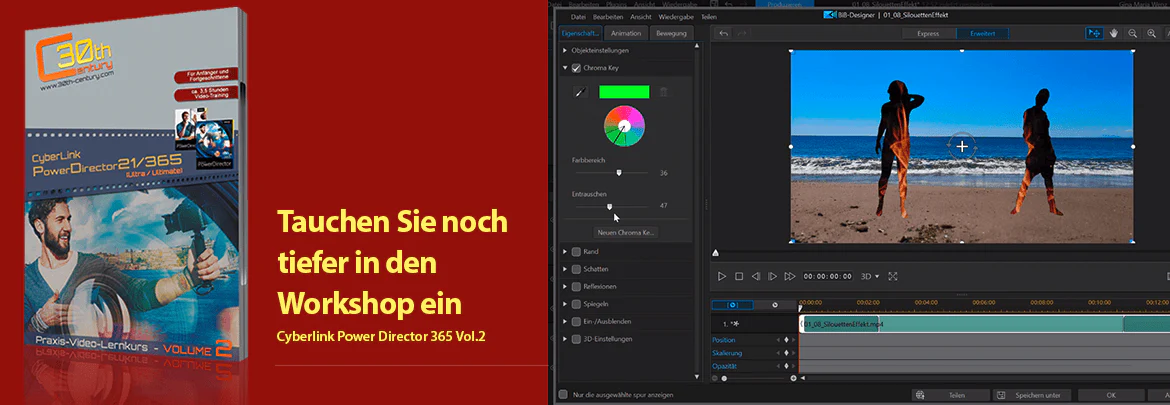The height and width of the screenshot is (405, 1170).
Task: Select the hand pan tool
Action: 1114,34
